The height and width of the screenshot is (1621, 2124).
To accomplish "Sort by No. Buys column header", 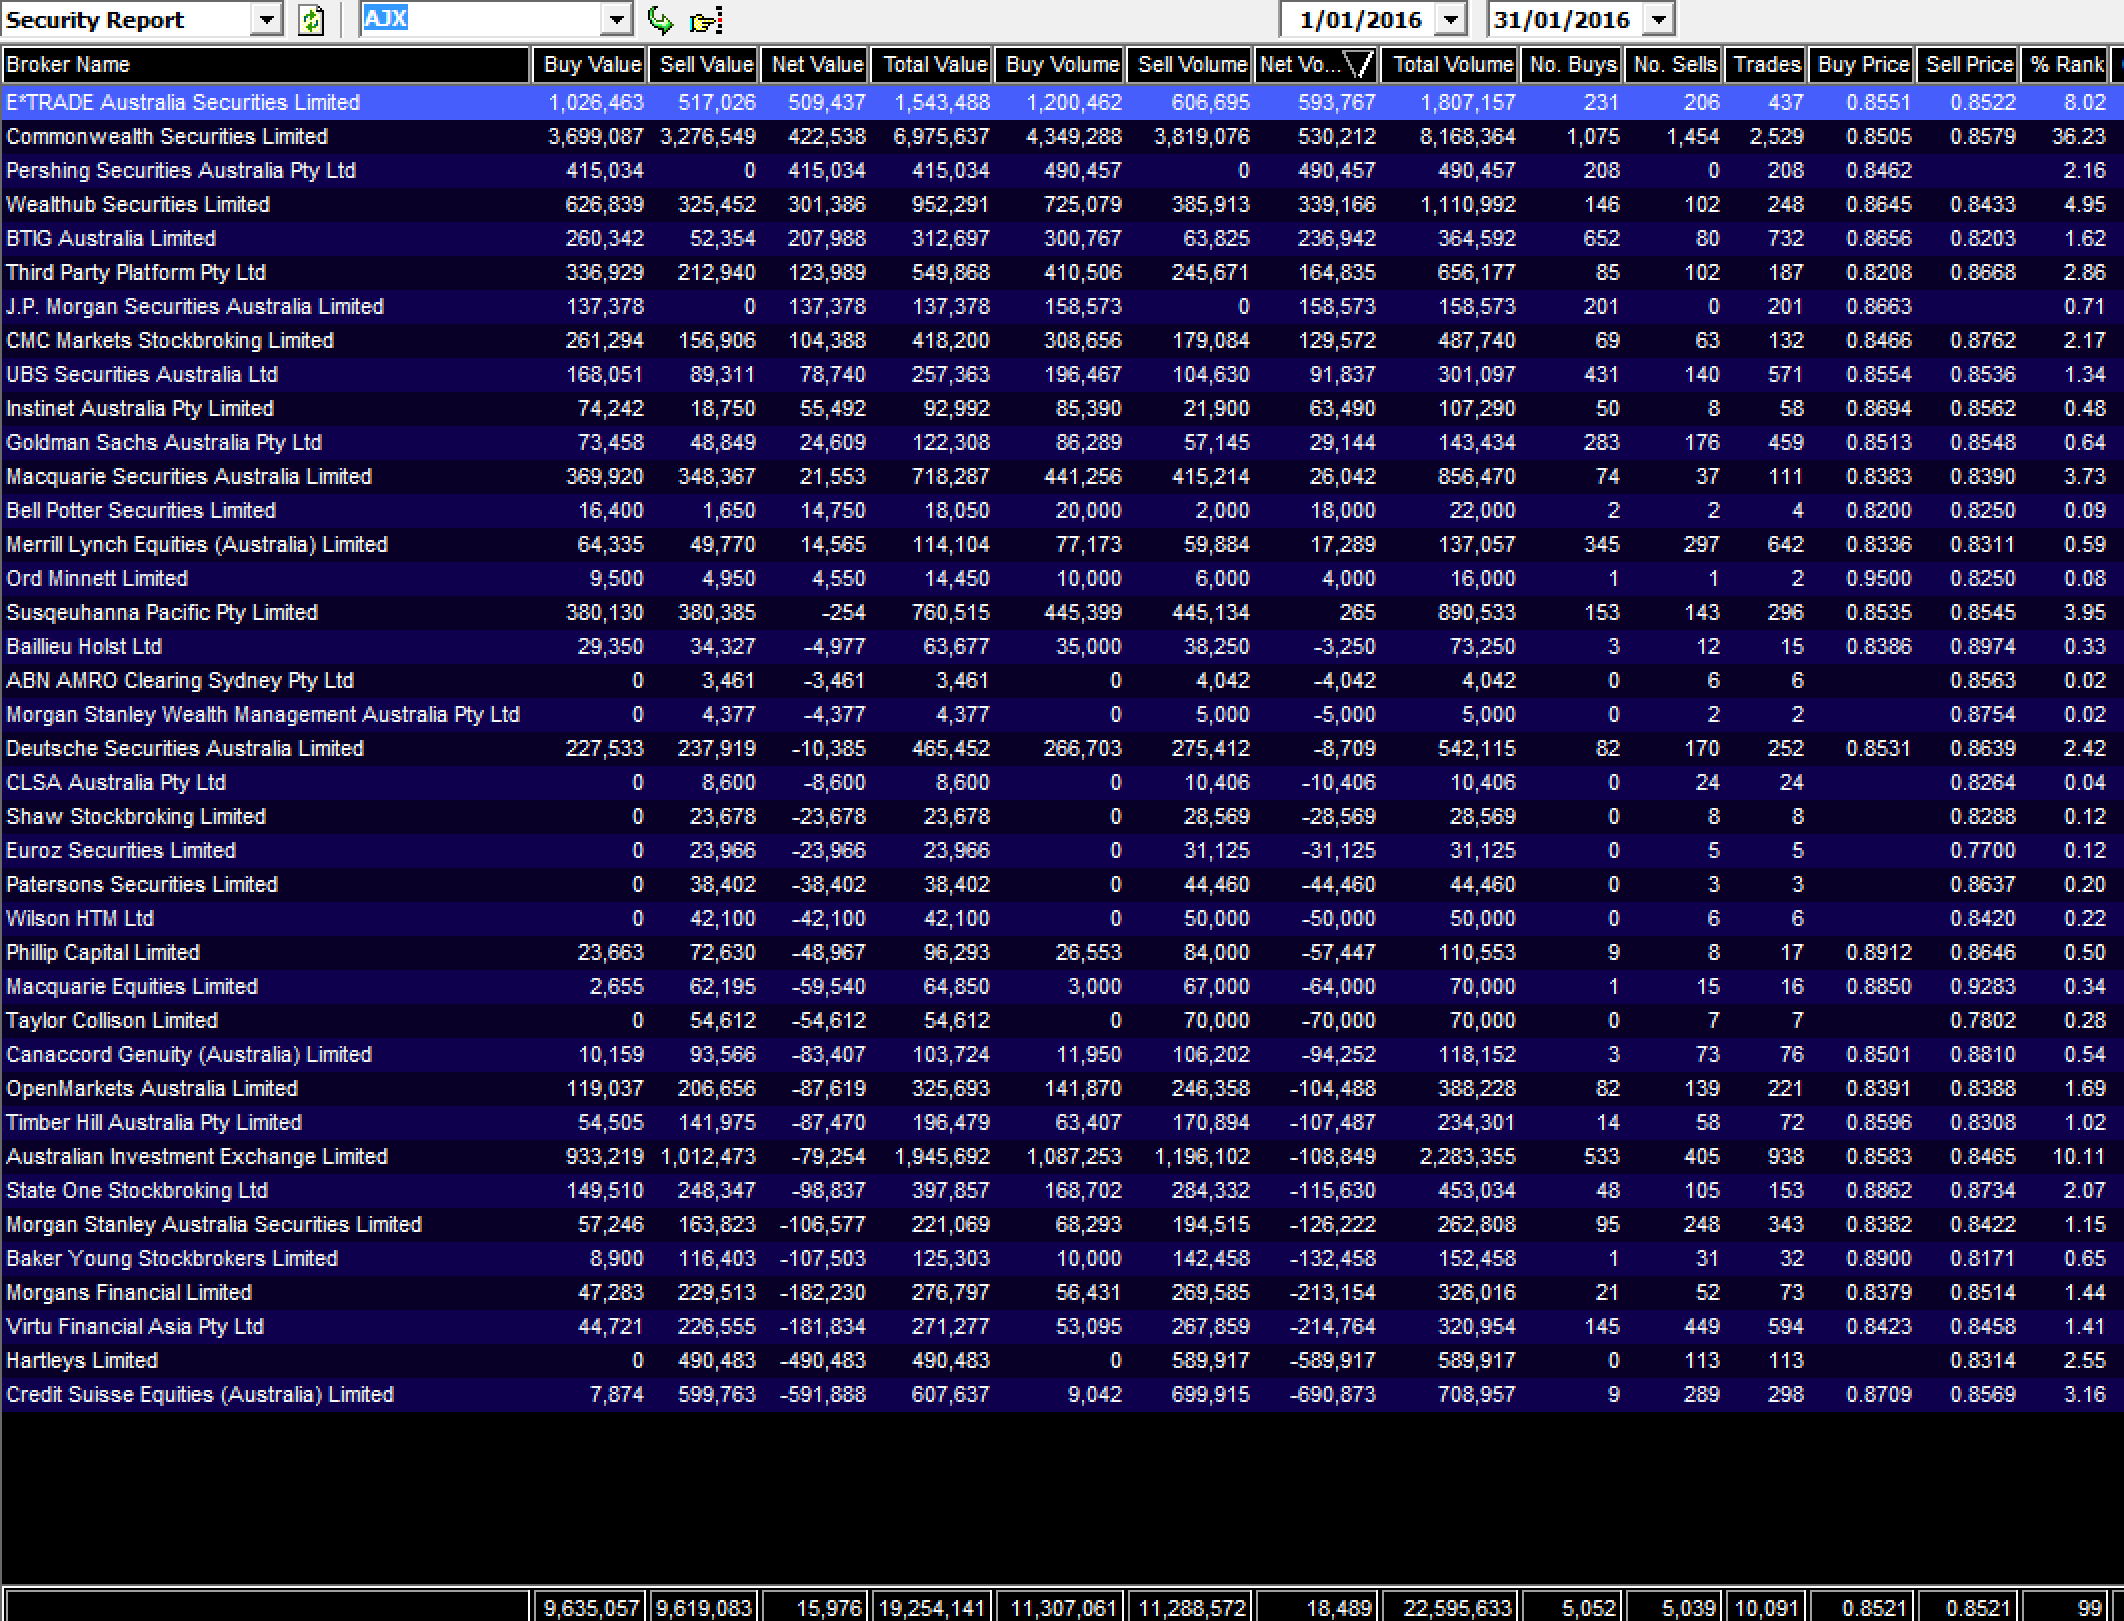I will 1571,65.
